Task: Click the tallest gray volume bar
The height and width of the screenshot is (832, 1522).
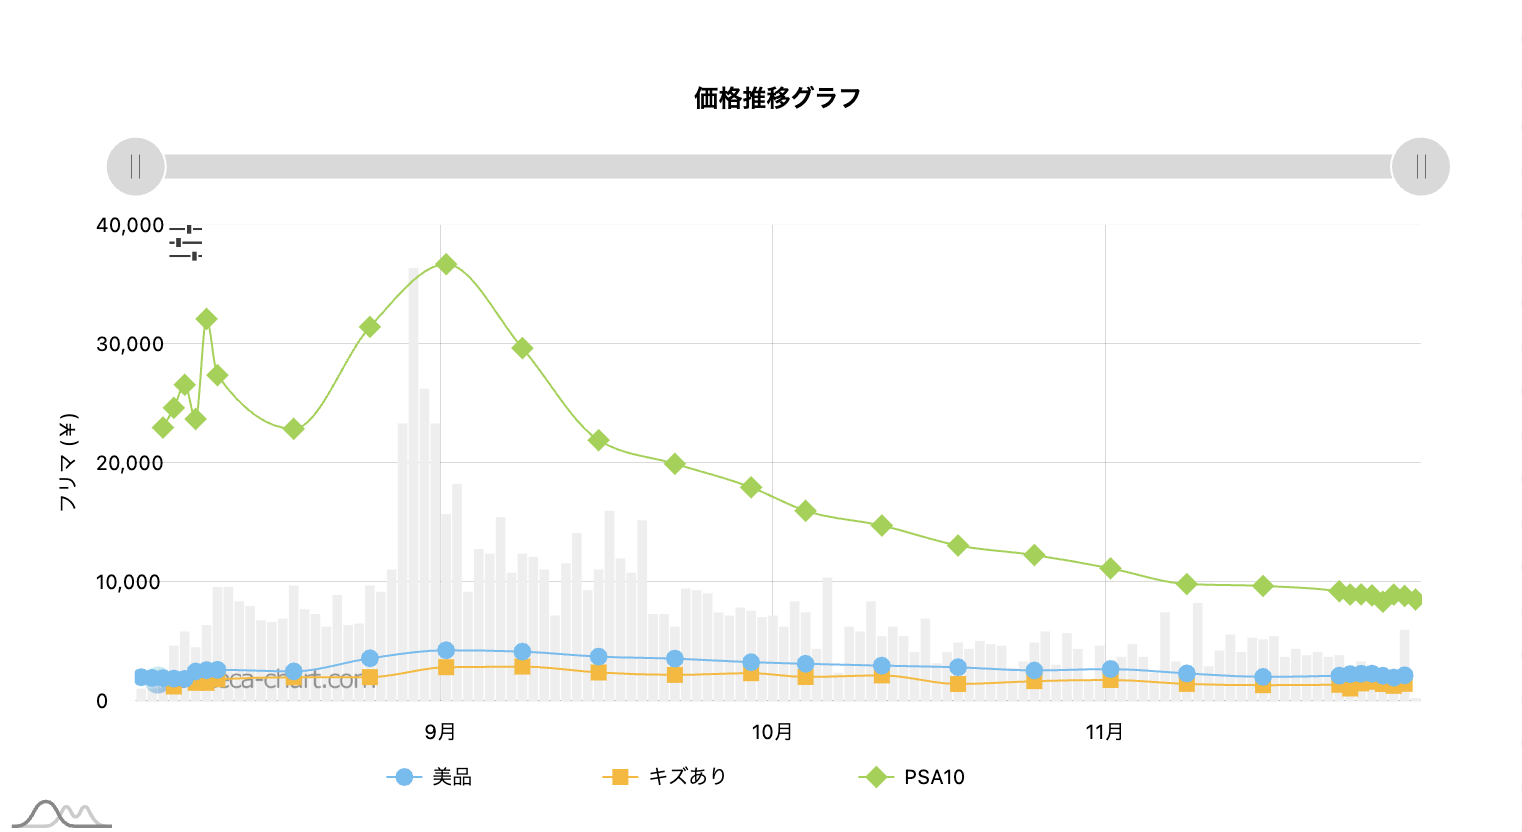Action: tap(413, 484)
